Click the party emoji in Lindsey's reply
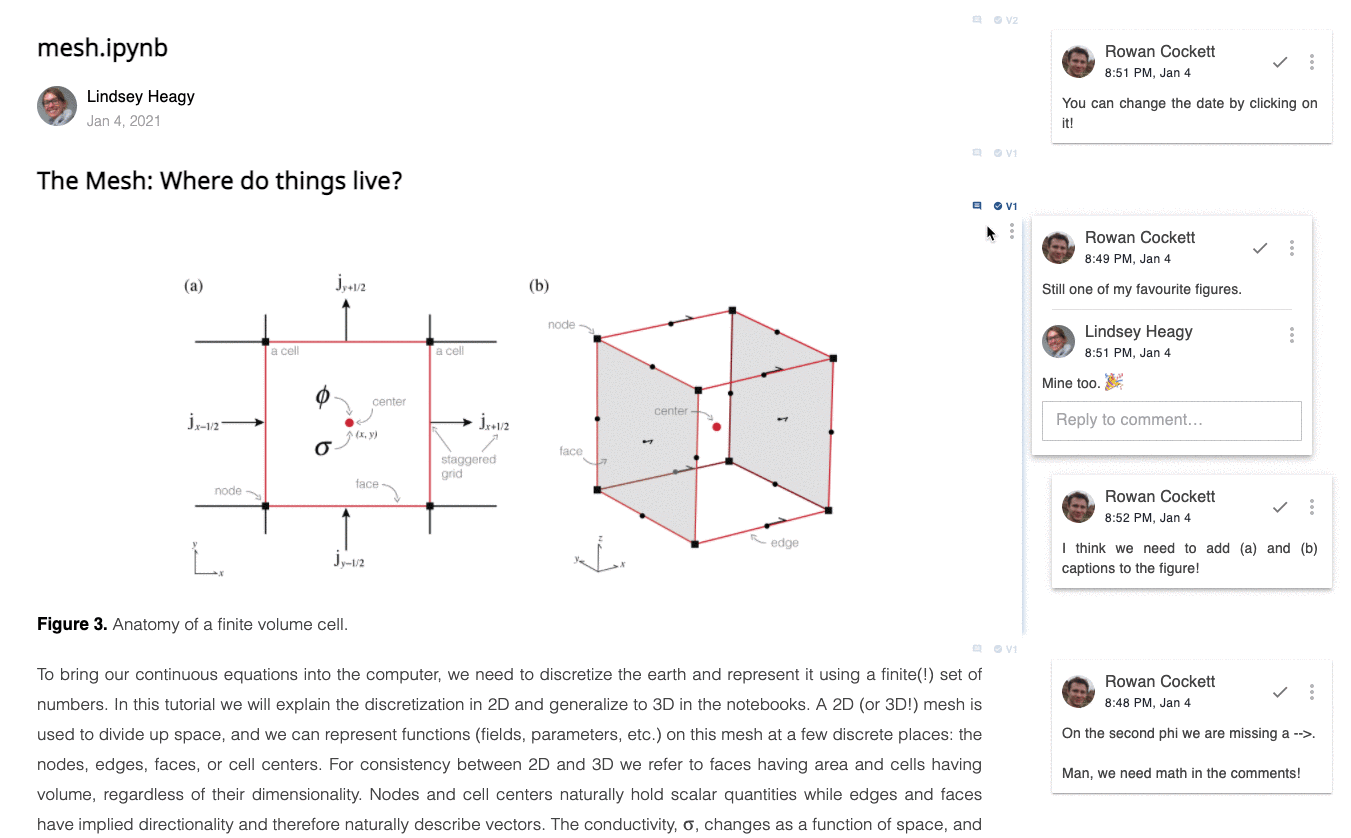Screen dimensions: 1351x838 click(1113, 381)
